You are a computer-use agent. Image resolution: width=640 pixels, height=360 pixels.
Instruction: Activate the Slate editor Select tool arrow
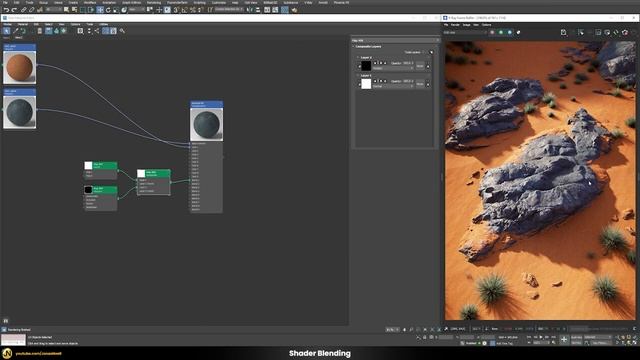click(x=7, y=31)
